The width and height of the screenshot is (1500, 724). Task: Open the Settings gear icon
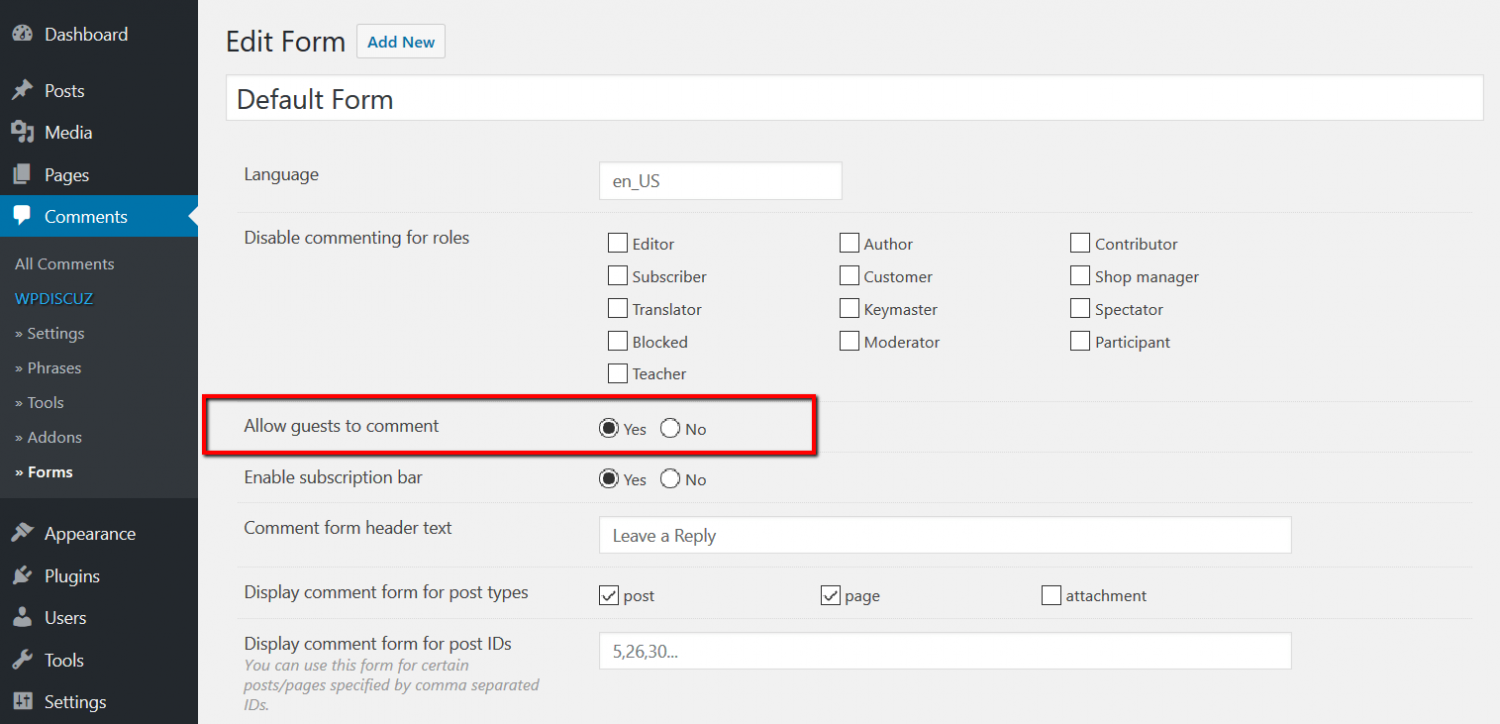(22, 701)
